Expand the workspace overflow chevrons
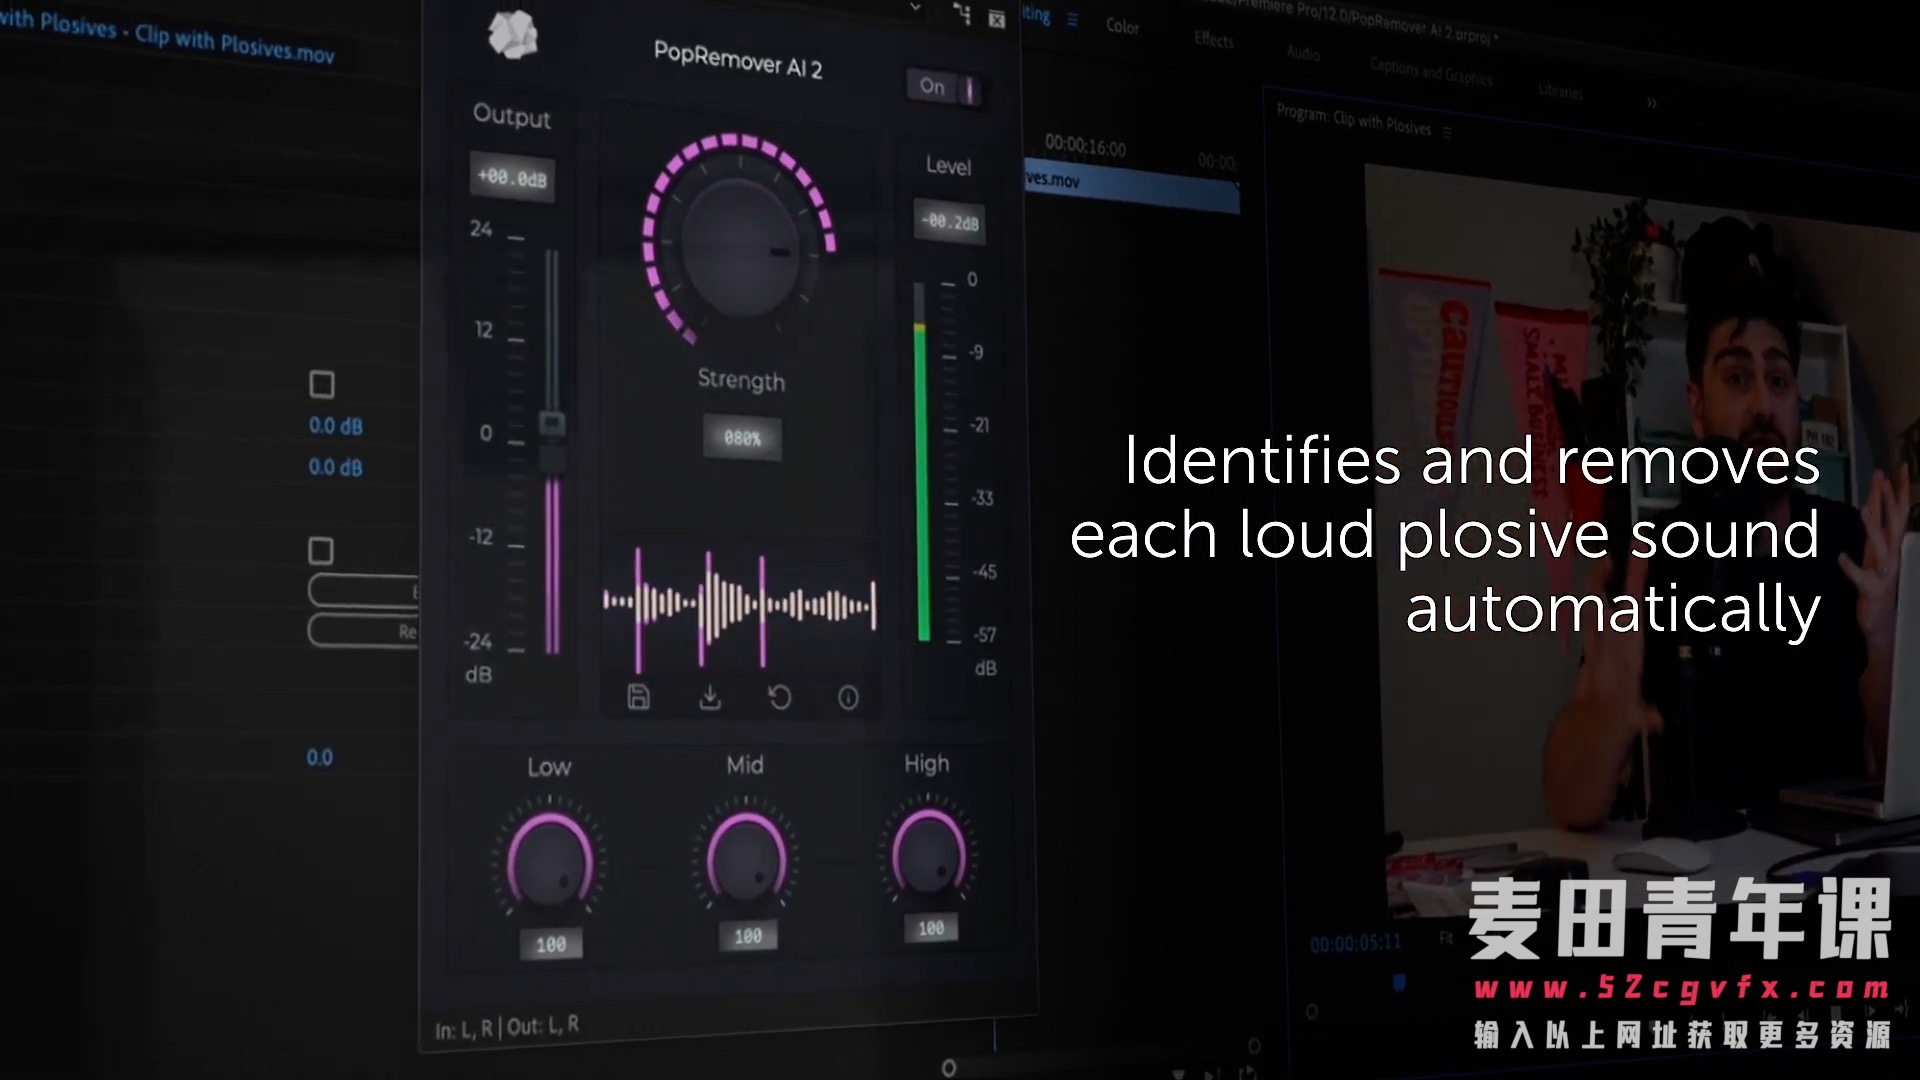 (1651, 103)
